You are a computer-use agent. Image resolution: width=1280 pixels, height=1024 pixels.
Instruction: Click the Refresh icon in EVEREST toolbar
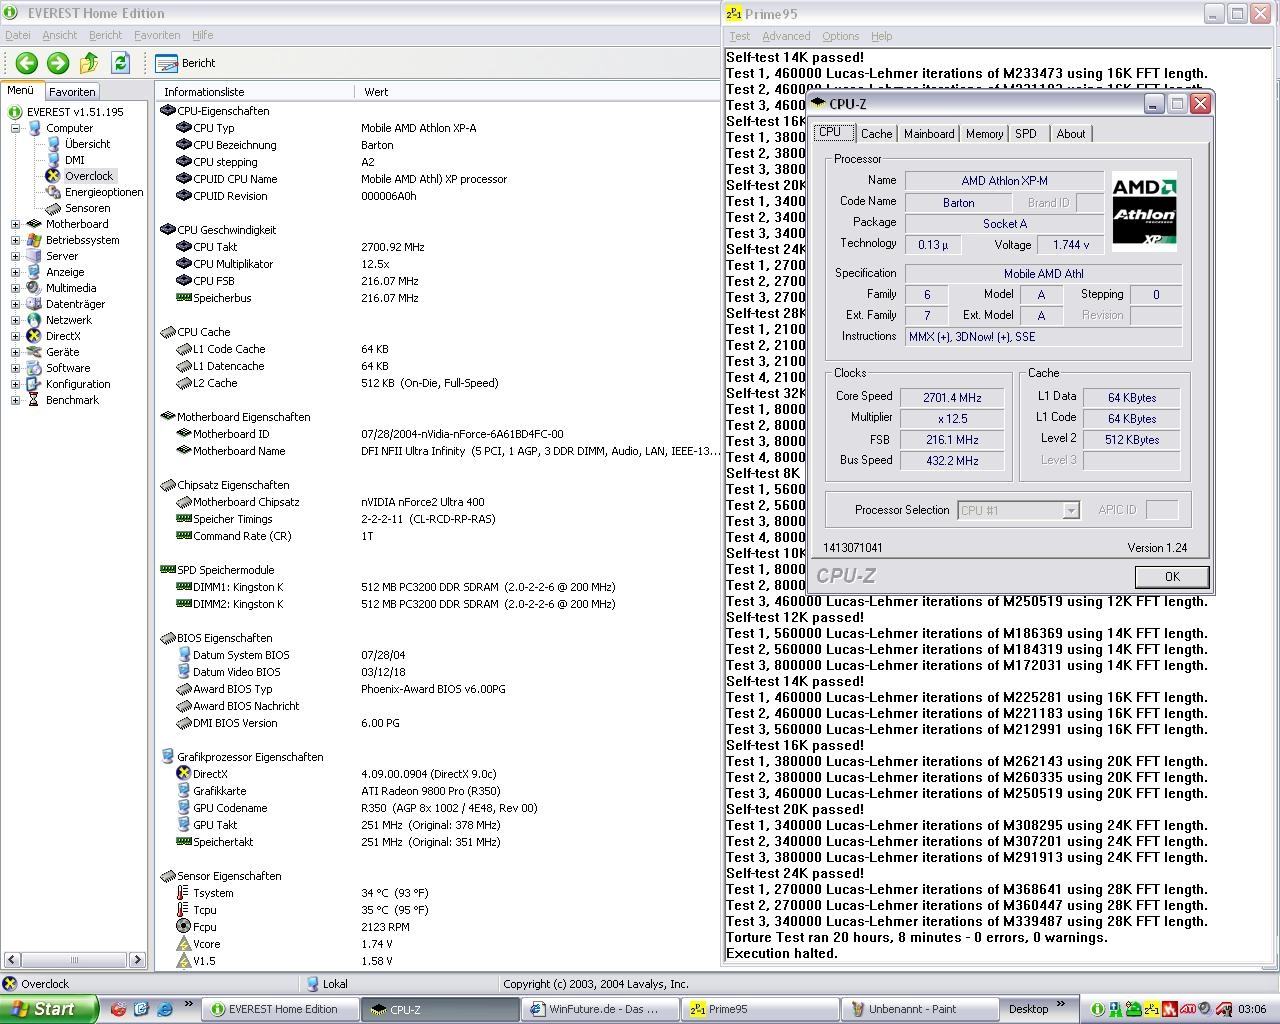pyautogui.click(x=120, y=63)
